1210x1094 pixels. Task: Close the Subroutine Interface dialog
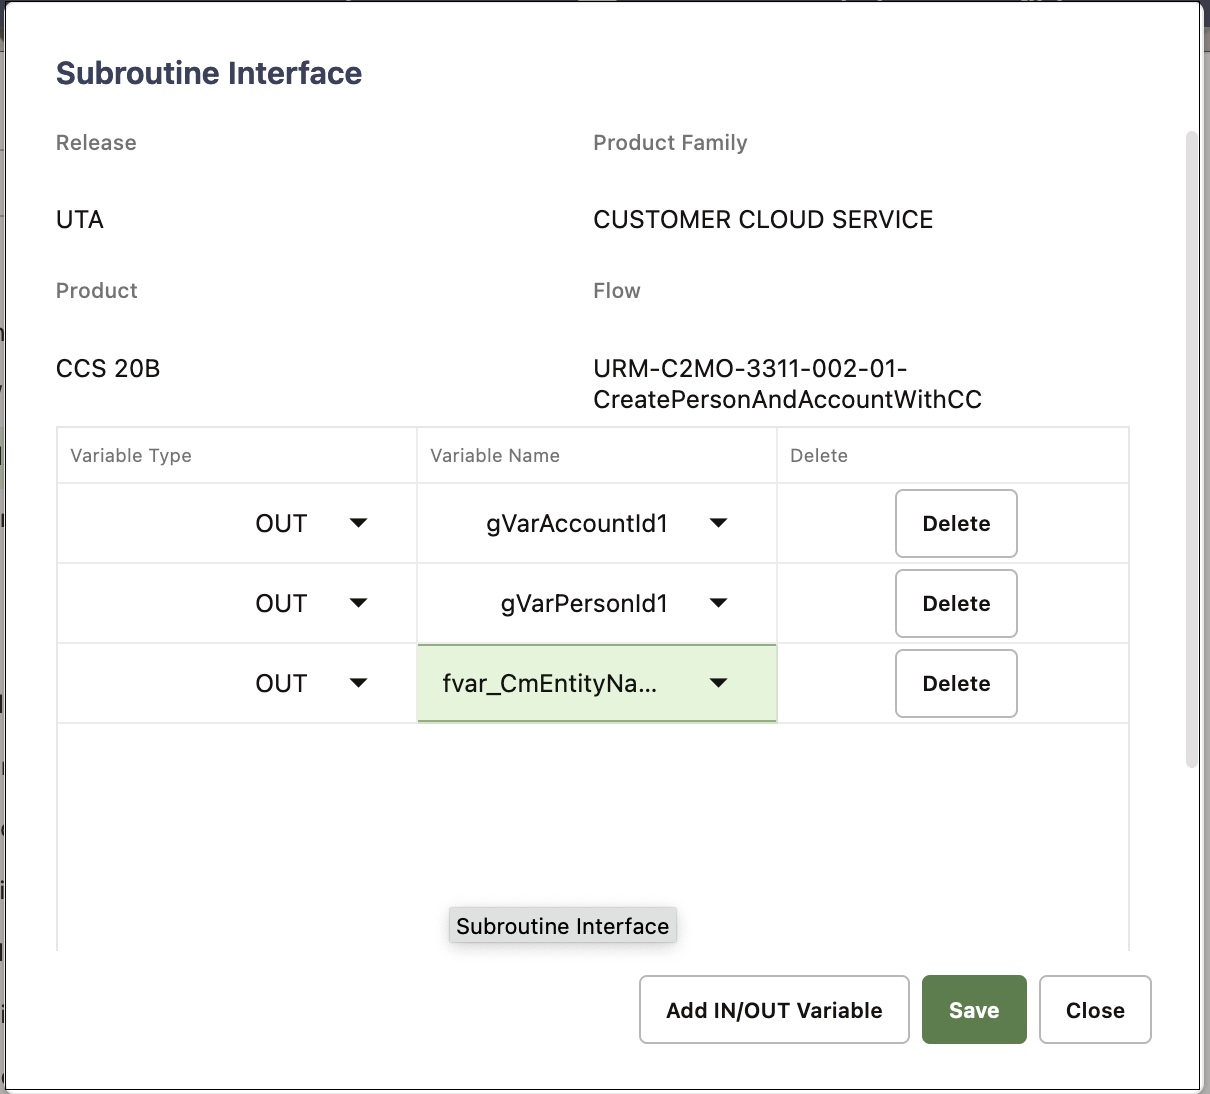point(1095,1010)
